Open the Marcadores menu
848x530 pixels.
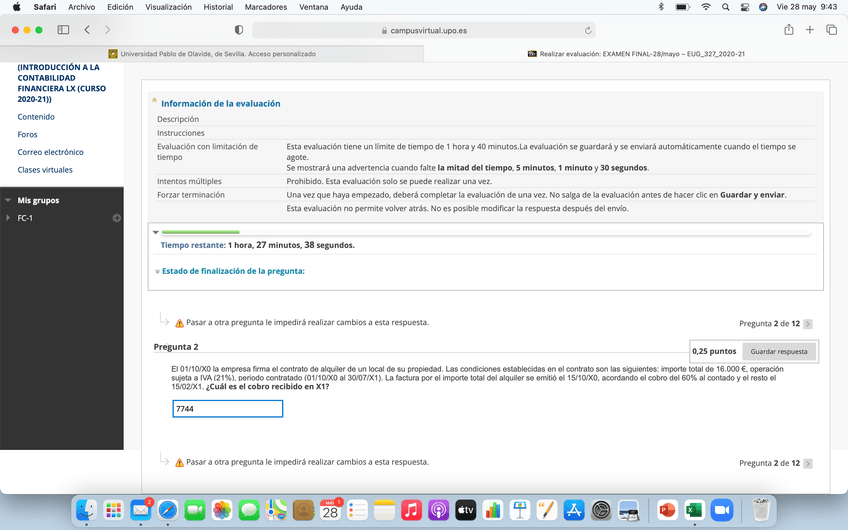pos(266,7)
